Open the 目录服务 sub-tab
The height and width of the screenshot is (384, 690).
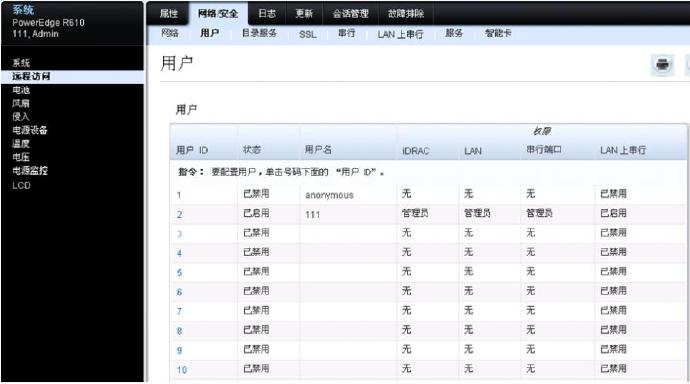259,33
